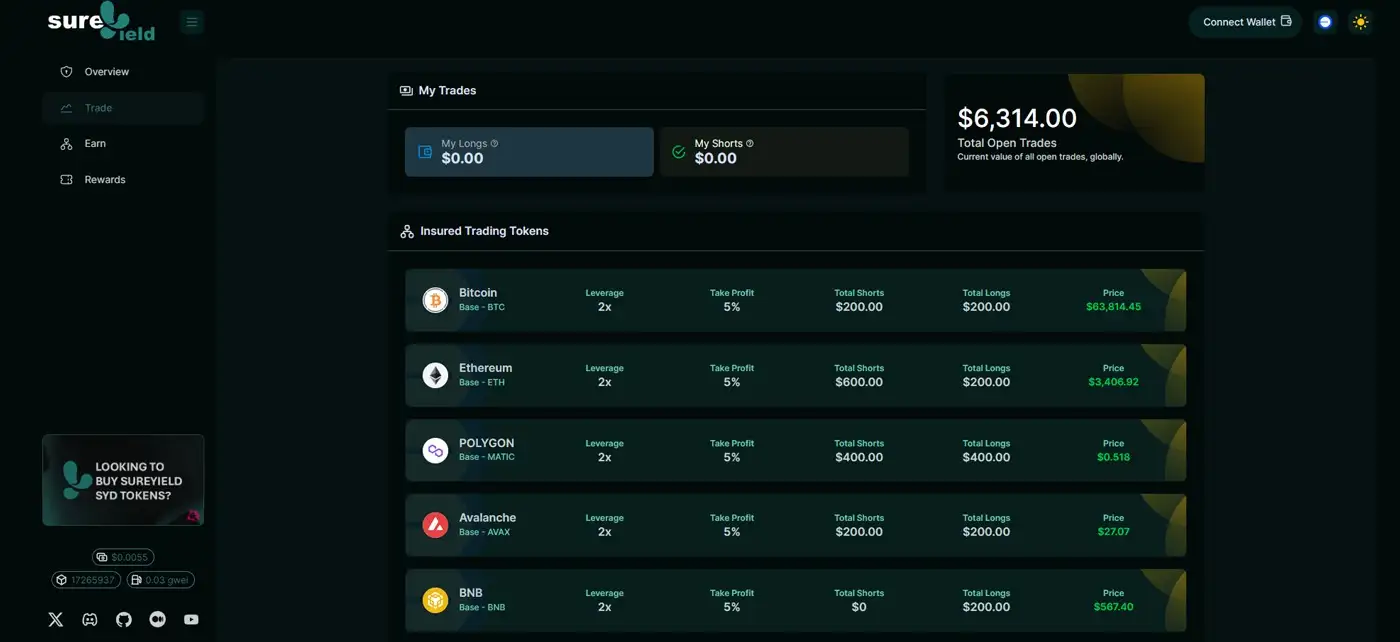Click the Ethereum token logo
The width and height of the screenshot is (1400, 642).
click(x=435, y=375)
